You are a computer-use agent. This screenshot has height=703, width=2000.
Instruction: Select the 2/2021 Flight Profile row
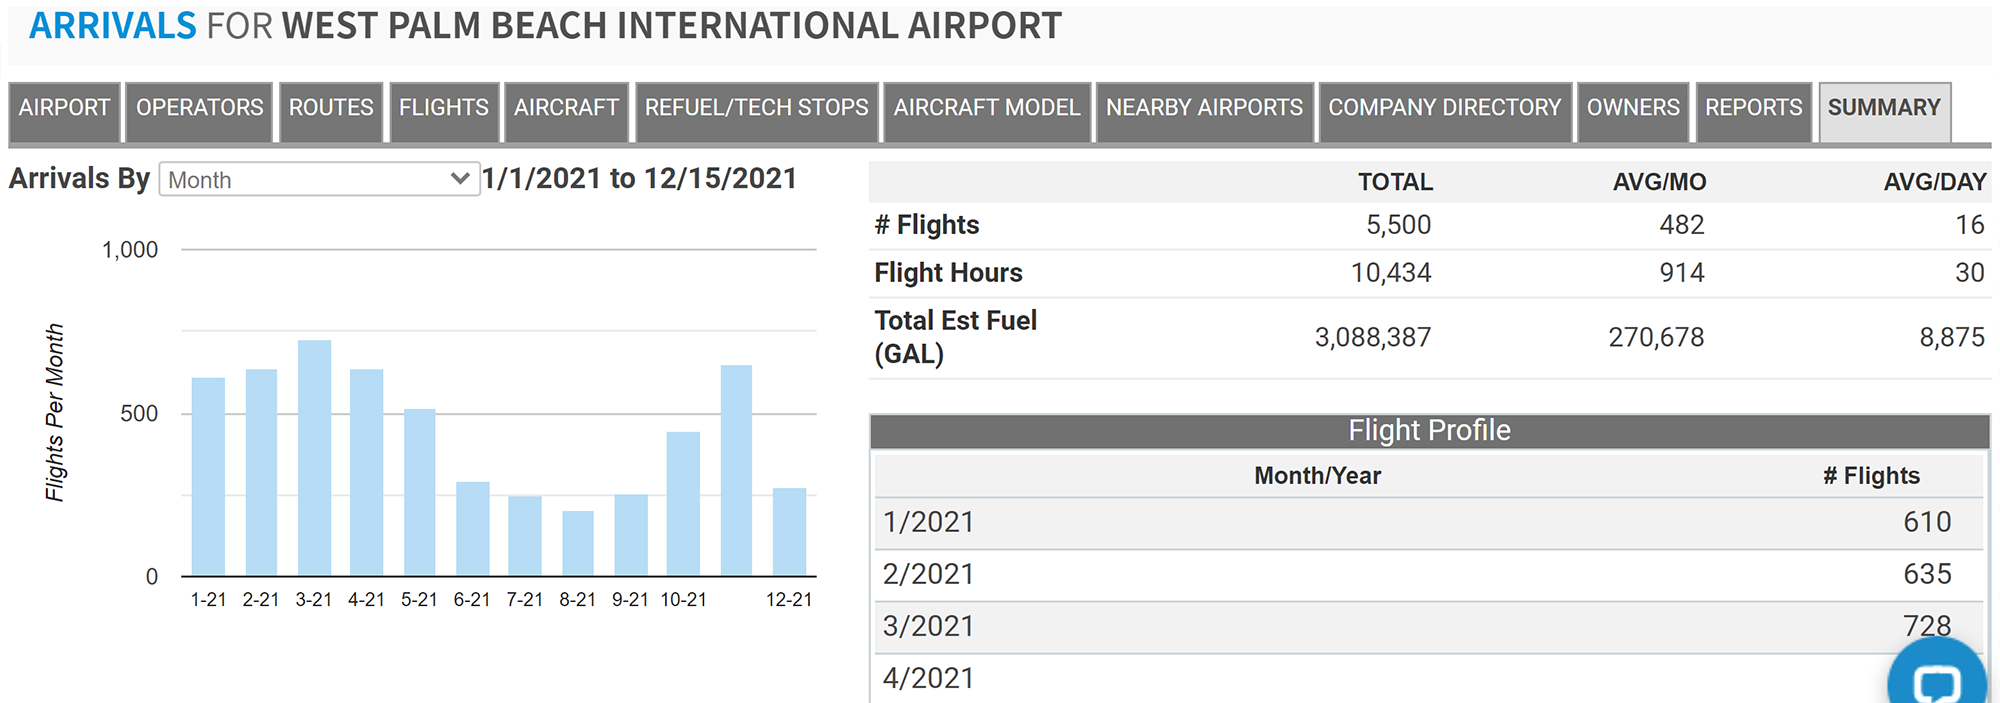pos(1429,575)
